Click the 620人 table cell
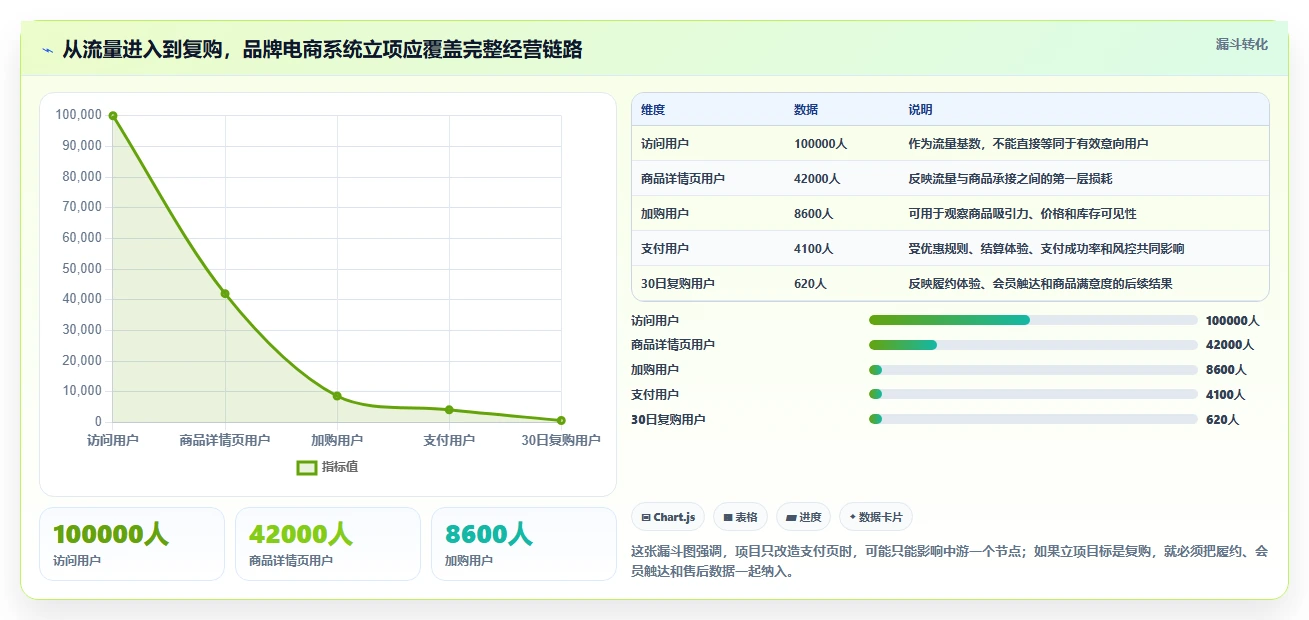 tap(810, 284)
